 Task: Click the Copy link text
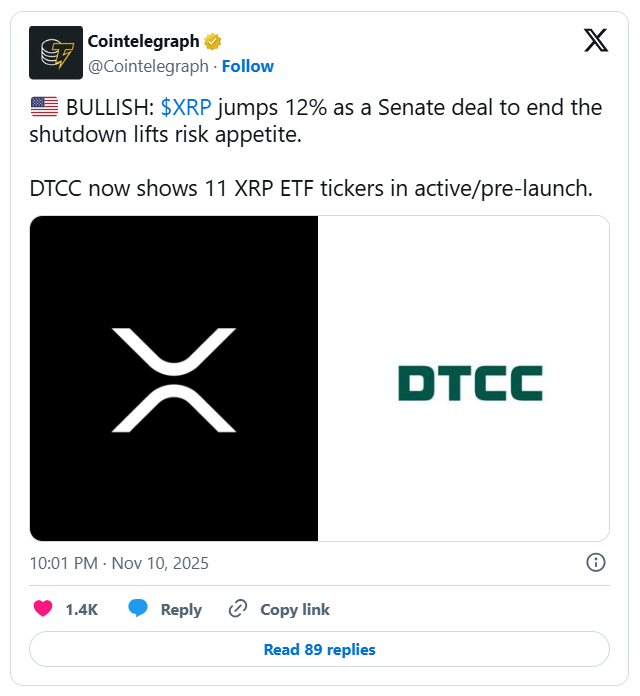tap(295, 609)
